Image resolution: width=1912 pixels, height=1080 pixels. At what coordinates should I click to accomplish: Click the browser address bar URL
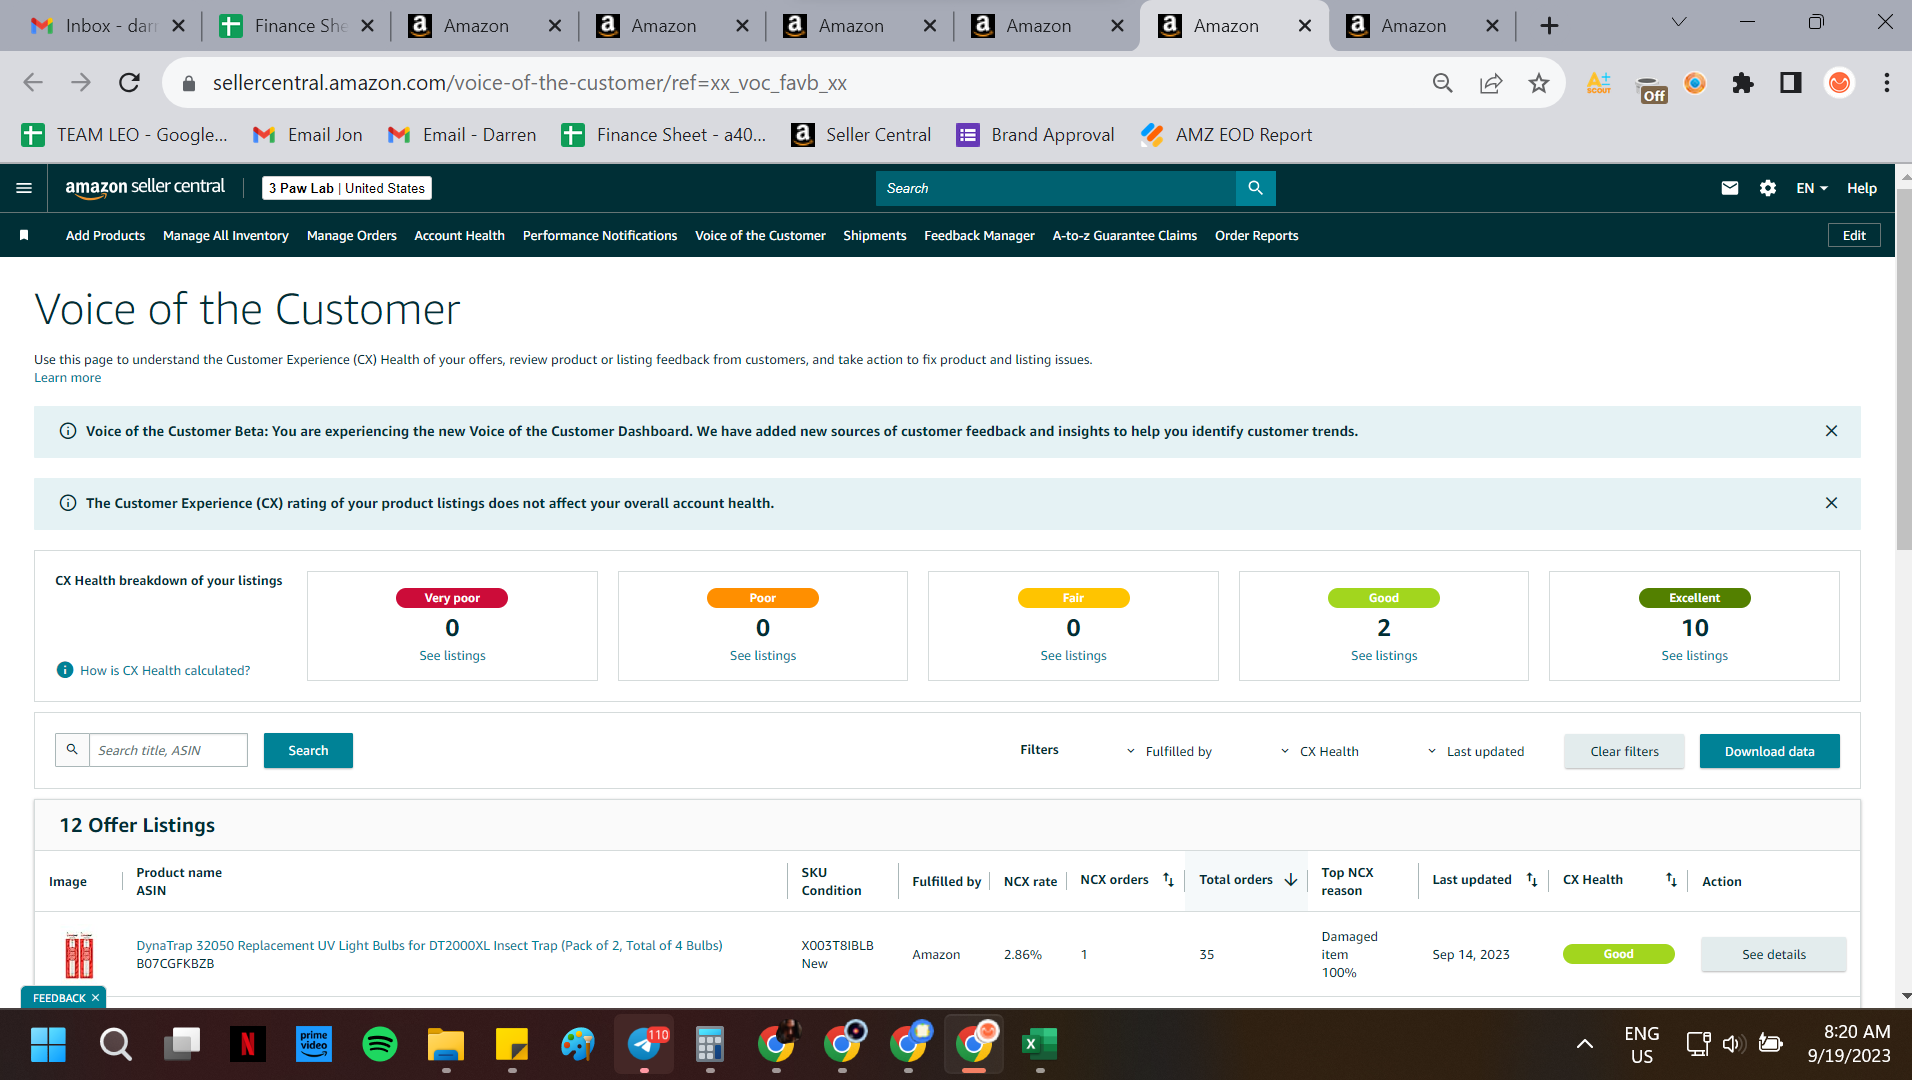click(x=530, y=83)
